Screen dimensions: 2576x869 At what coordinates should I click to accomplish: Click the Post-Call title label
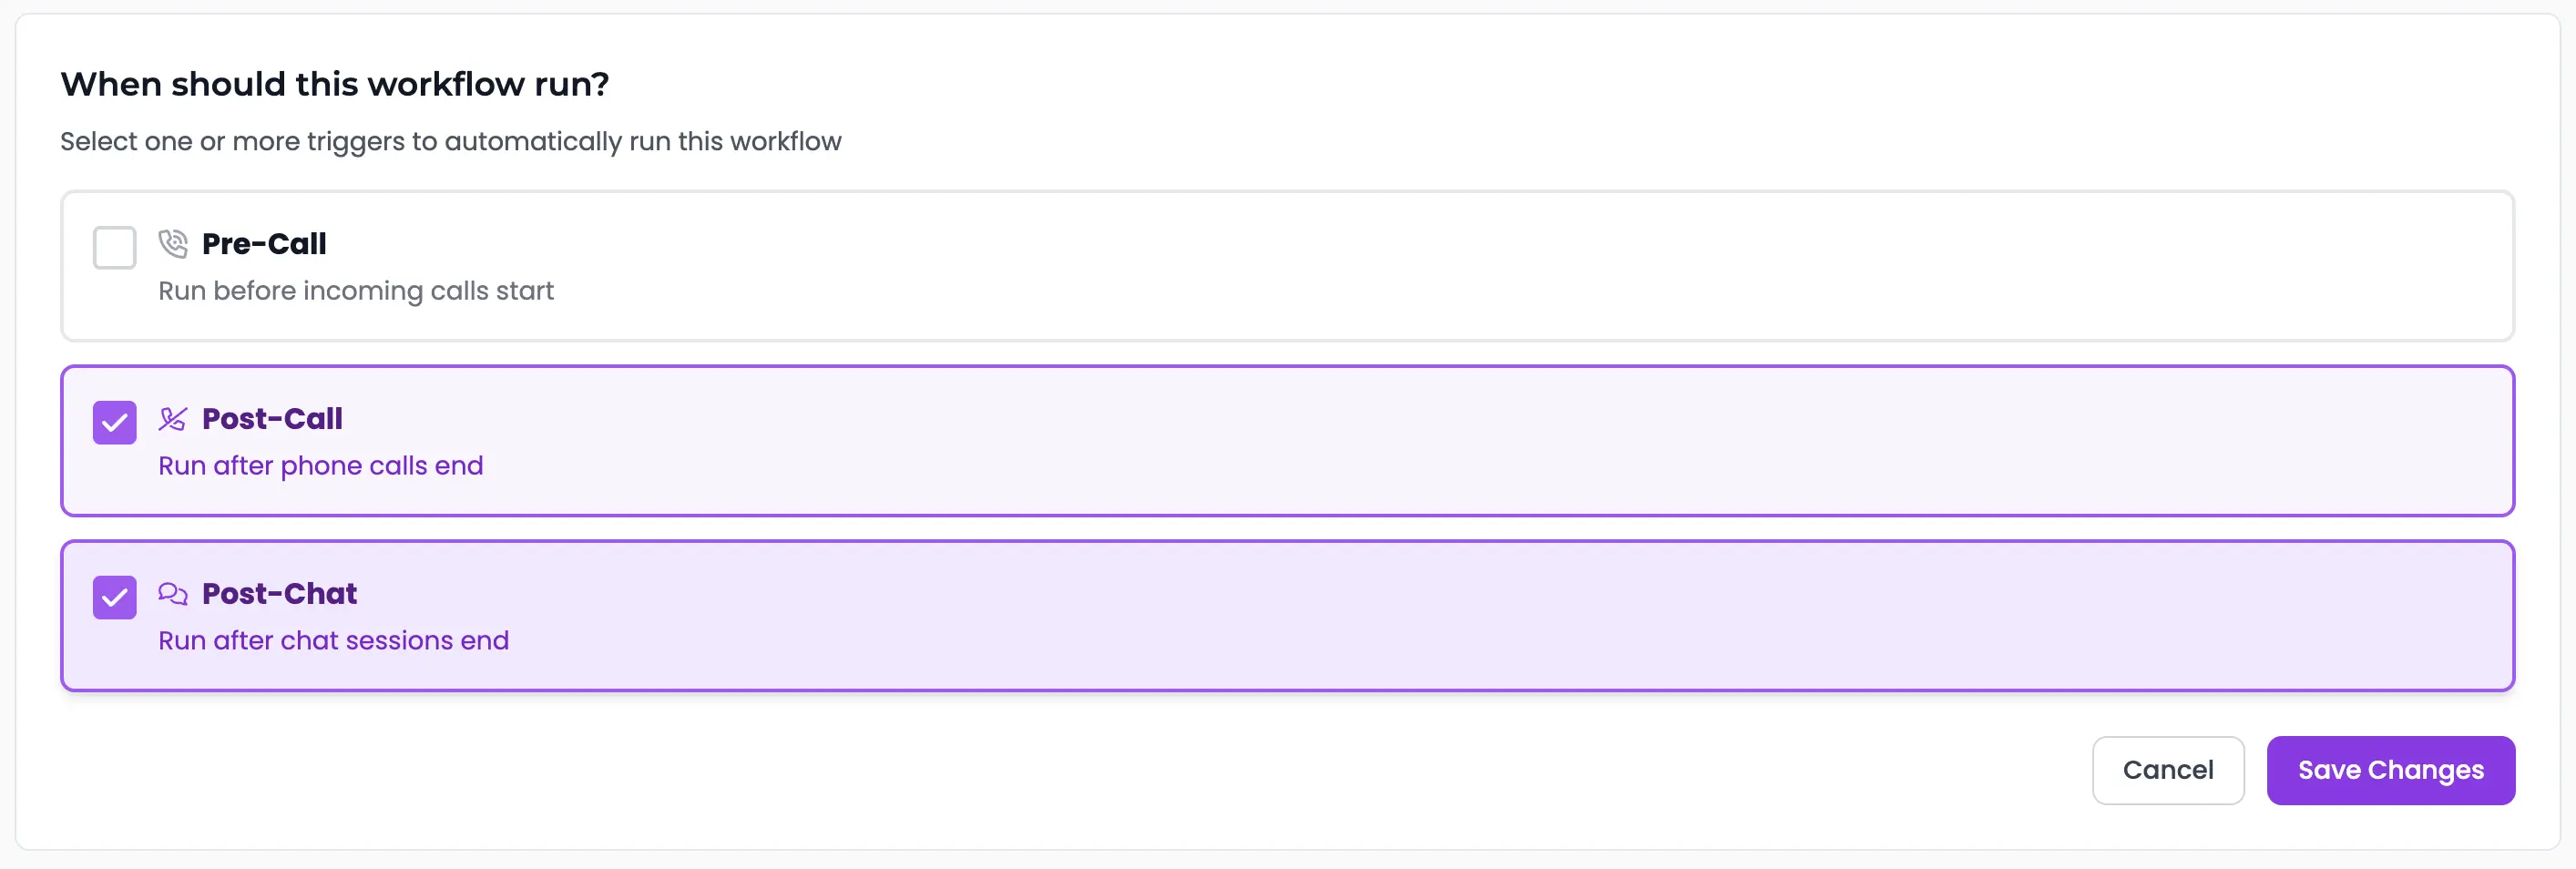272,419
